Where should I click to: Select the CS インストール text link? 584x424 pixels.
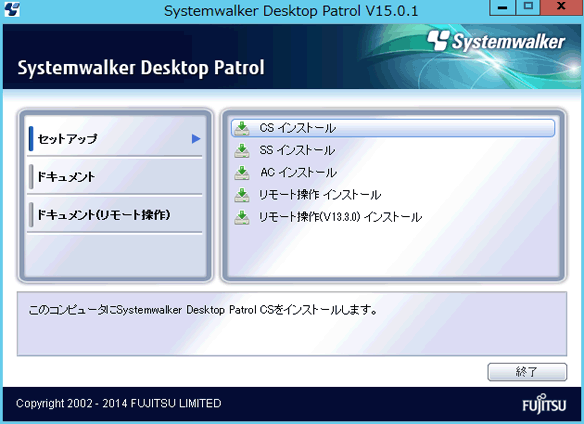coord(298,128)
